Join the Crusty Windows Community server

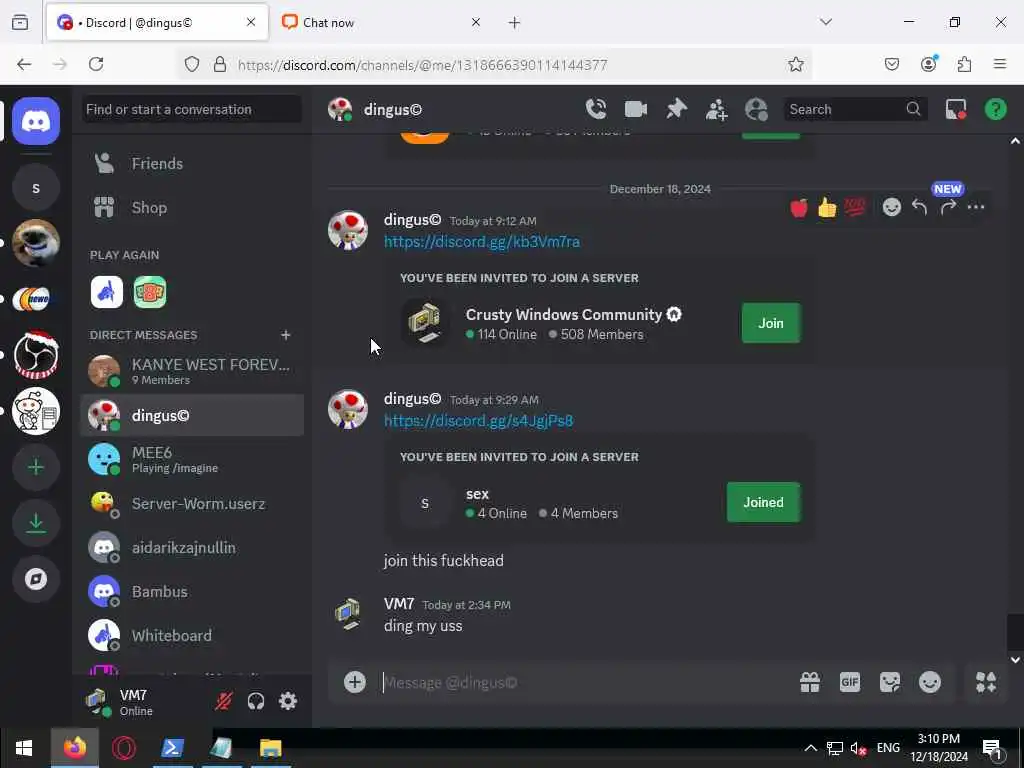coord(771,323)
